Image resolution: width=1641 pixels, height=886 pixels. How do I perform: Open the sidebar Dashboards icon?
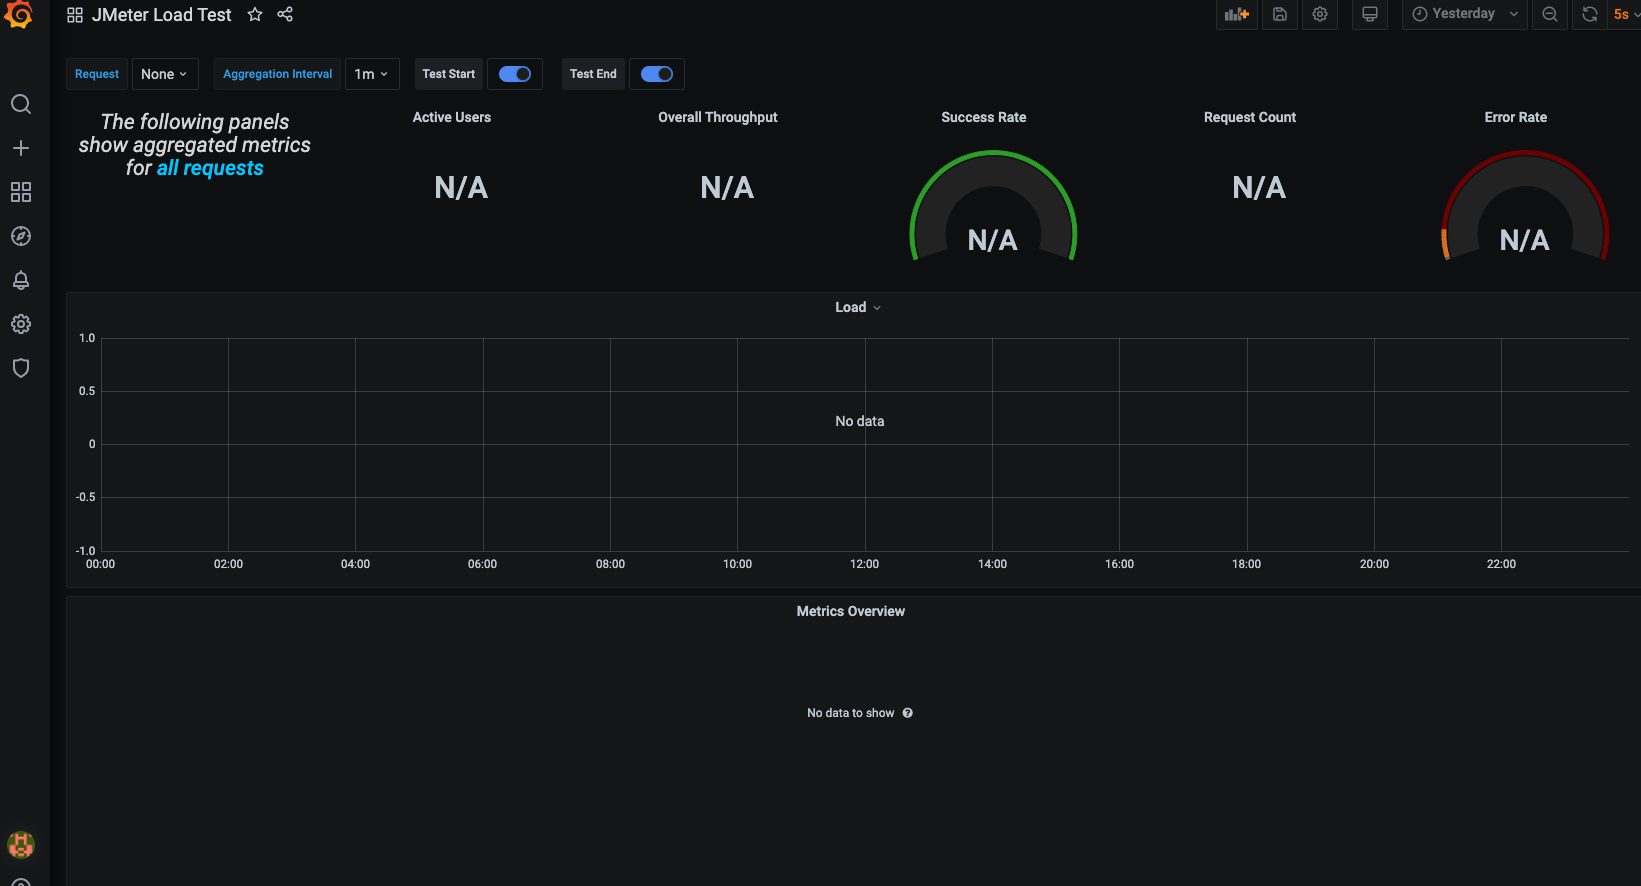coord(21,192)
